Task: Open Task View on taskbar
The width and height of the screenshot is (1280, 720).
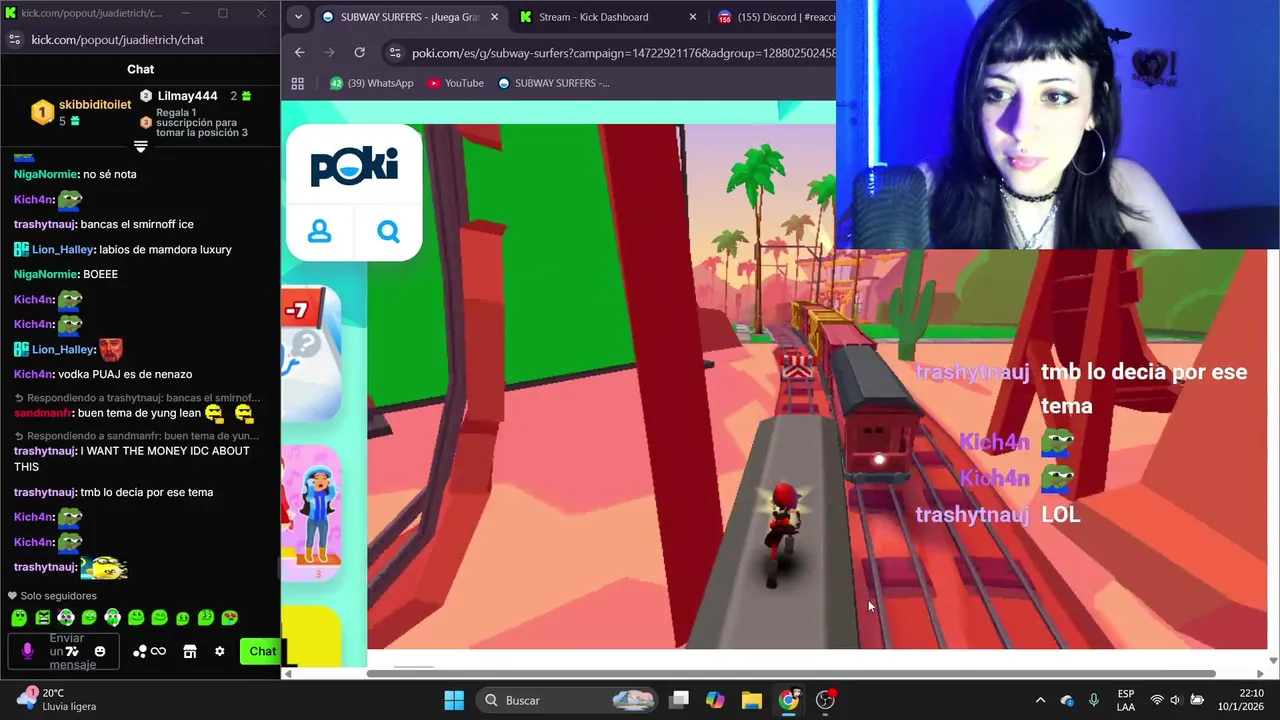Action: (679, 700)
